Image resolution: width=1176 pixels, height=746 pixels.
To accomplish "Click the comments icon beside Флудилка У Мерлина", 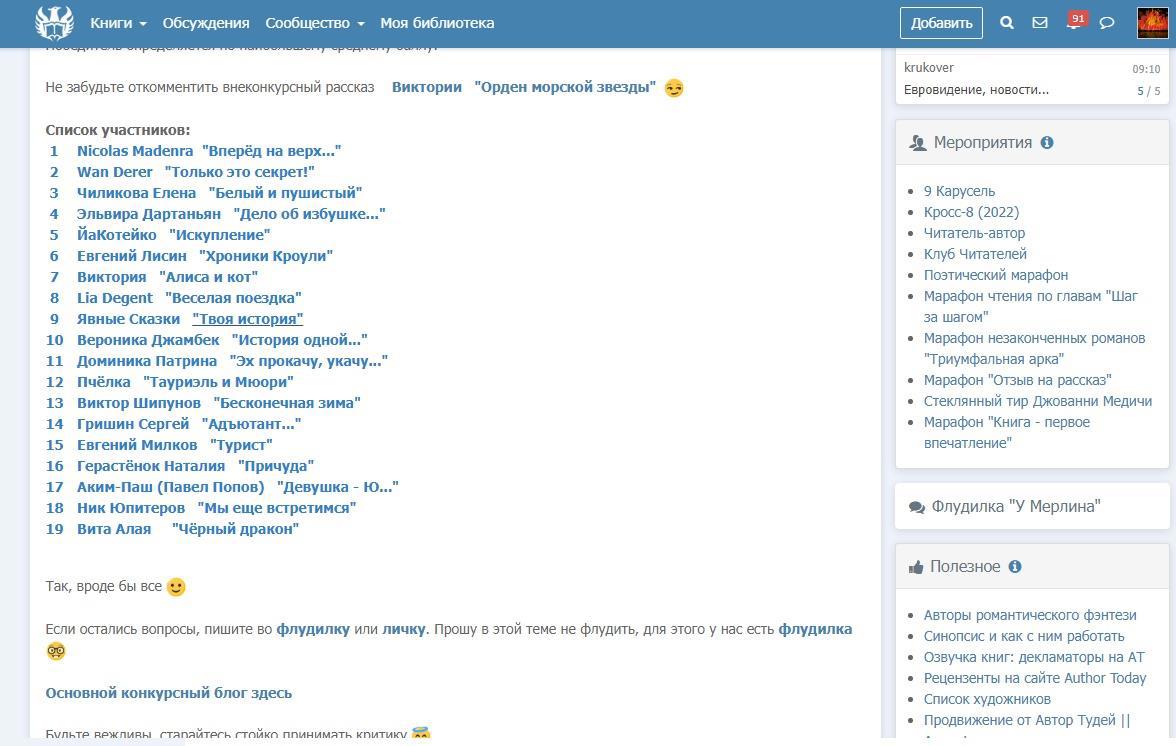I will pyautogui.click(x=916, y=507).
